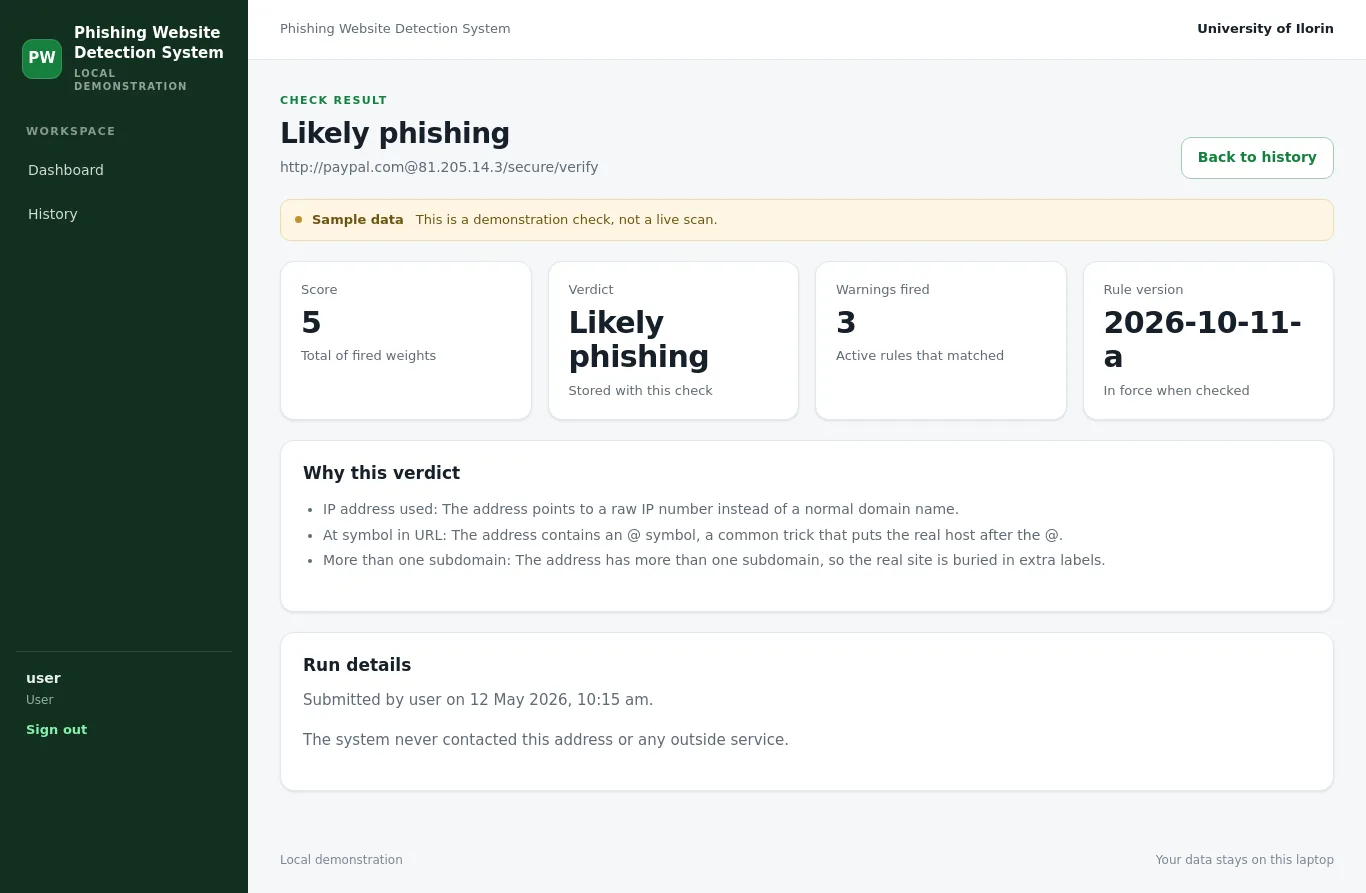
Task: Click the WORKSPACE section label in sidebar
Action: tap(71, 131)
